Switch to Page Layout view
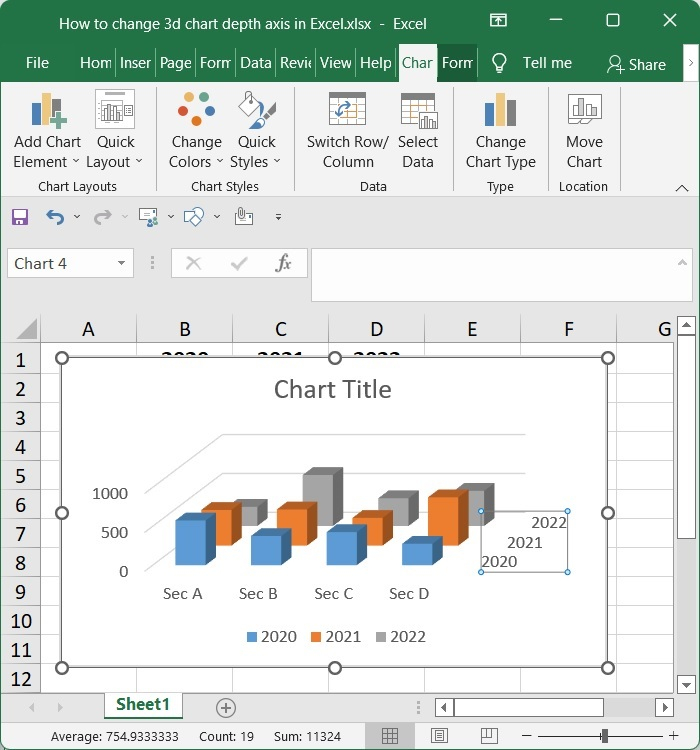 coord(439,736)
